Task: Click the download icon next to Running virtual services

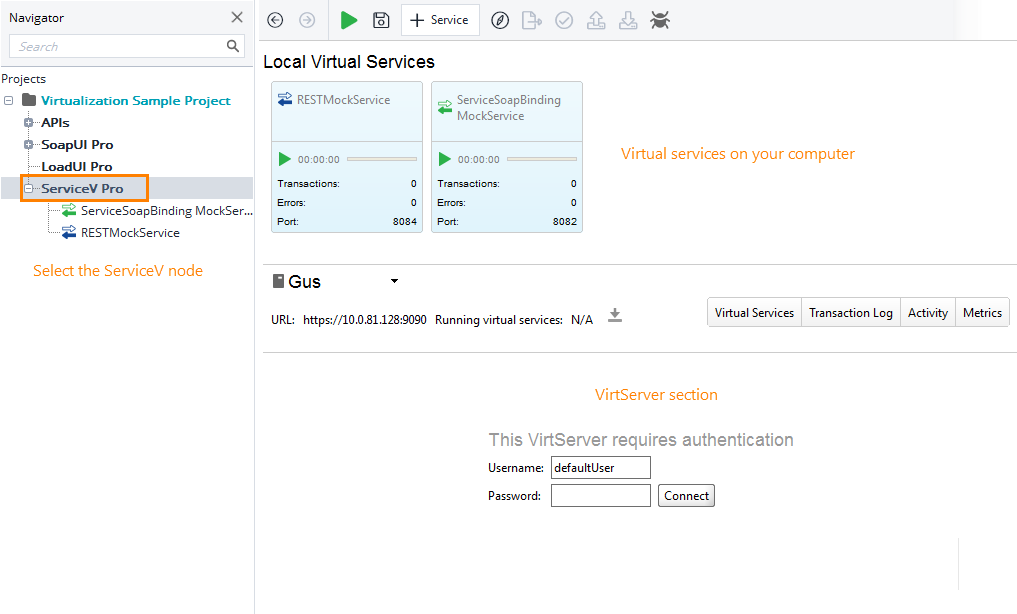Action: 615,316
